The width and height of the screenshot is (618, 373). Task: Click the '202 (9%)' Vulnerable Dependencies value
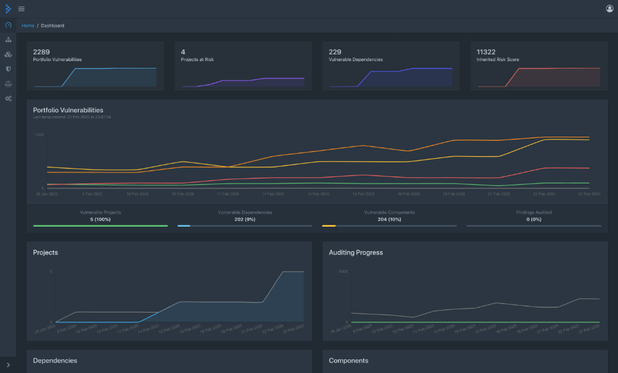point(245,219)
